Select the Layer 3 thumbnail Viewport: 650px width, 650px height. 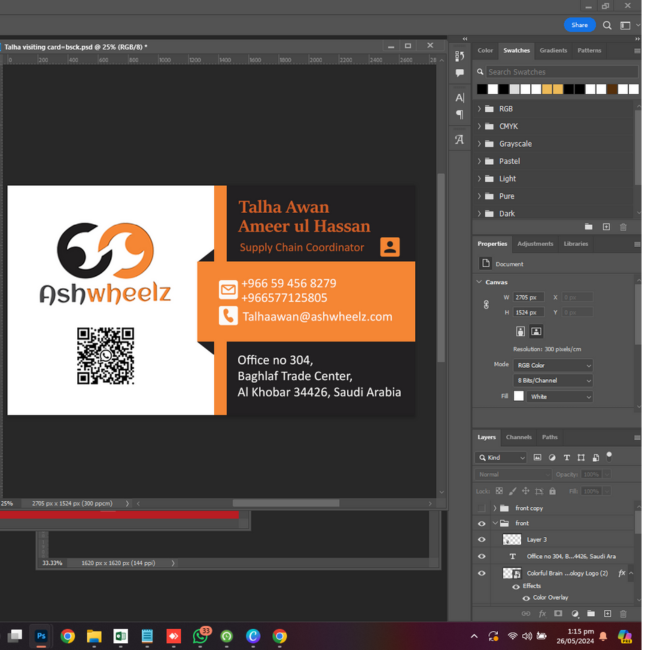tap(512, 539)
